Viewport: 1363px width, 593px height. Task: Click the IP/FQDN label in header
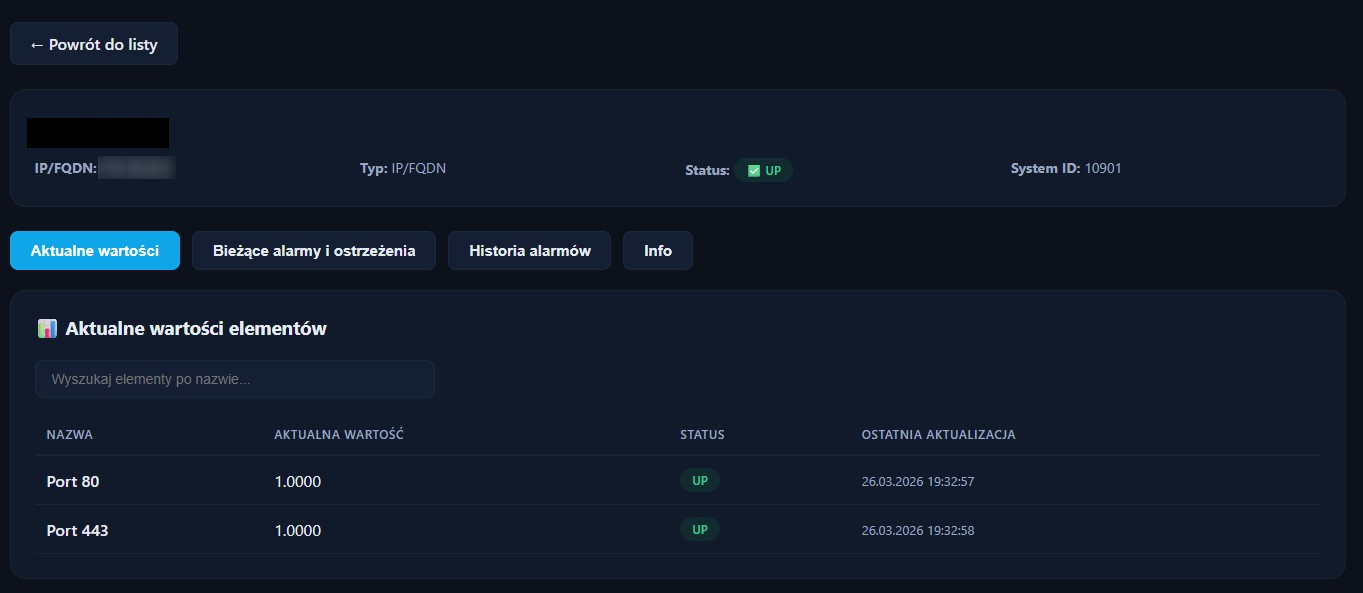tap(66, 168)
